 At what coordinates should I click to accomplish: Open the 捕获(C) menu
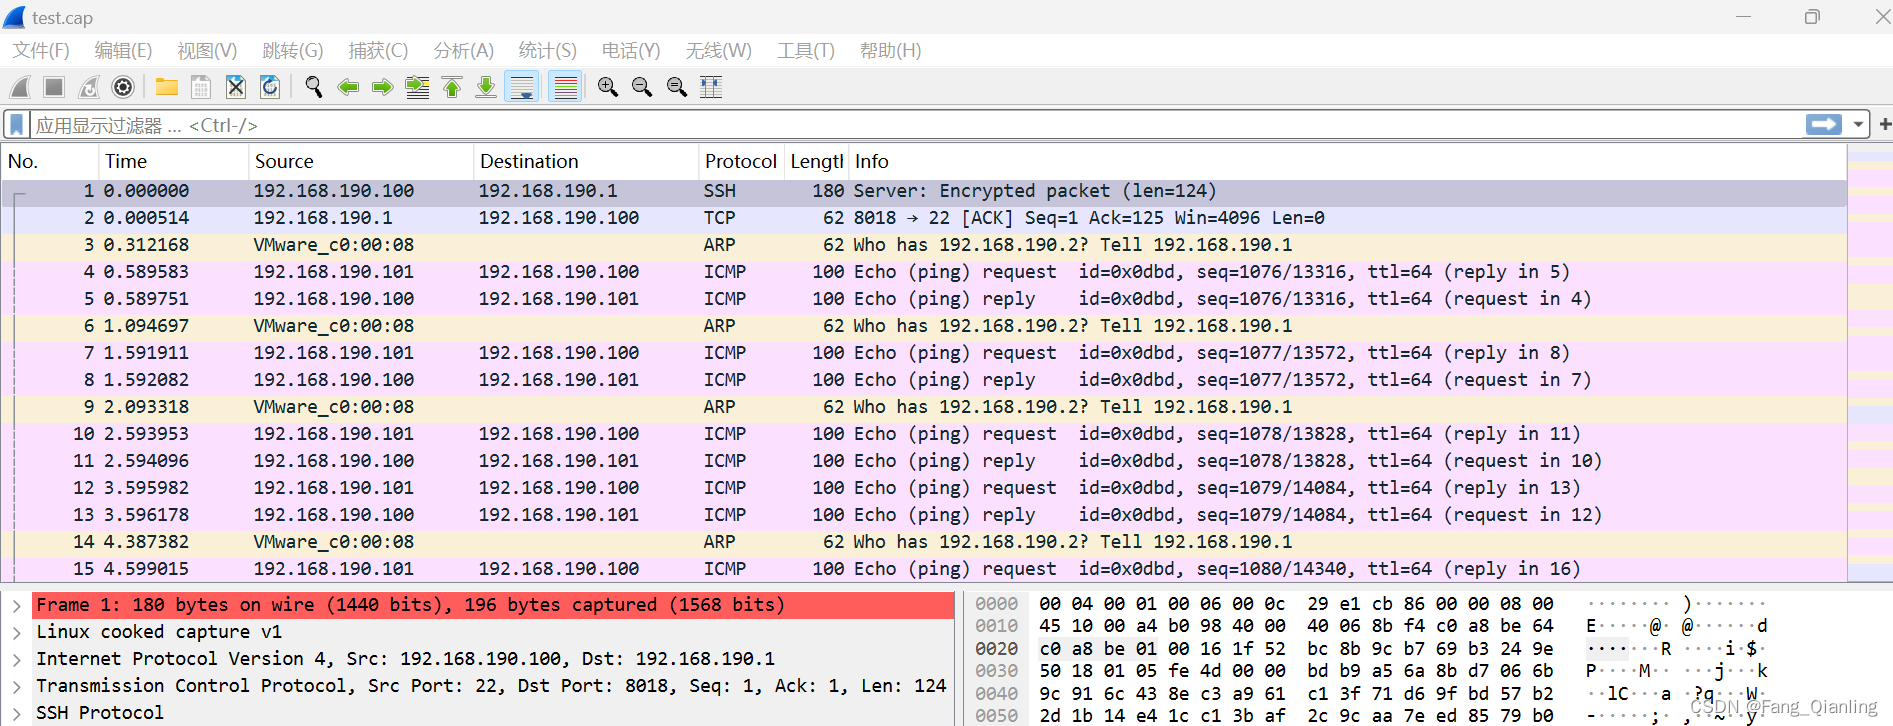(x=378, y=50)
